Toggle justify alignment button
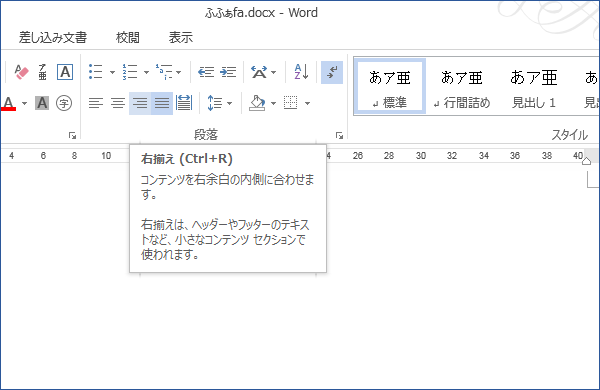 [x=162, y=103]
